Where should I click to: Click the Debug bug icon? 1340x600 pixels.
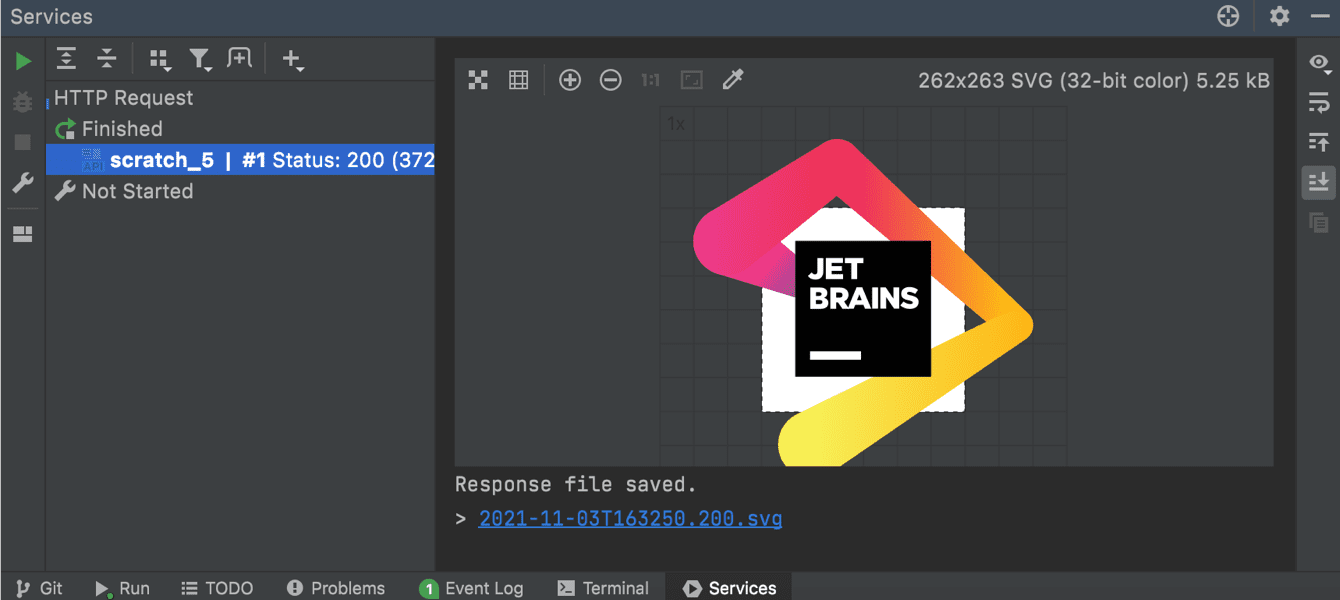(22, 102)
